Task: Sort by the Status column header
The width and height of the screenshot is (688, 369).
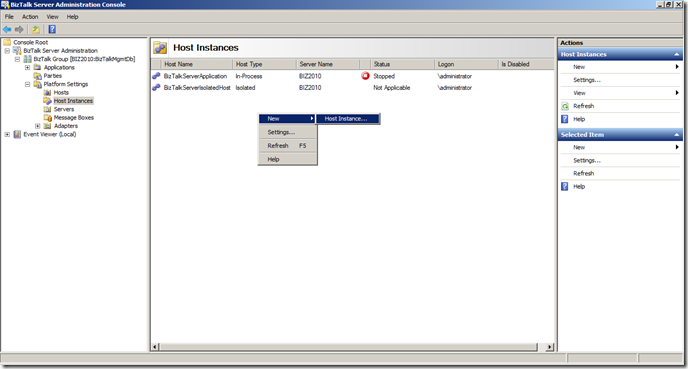Action: (x=402, y=64)
